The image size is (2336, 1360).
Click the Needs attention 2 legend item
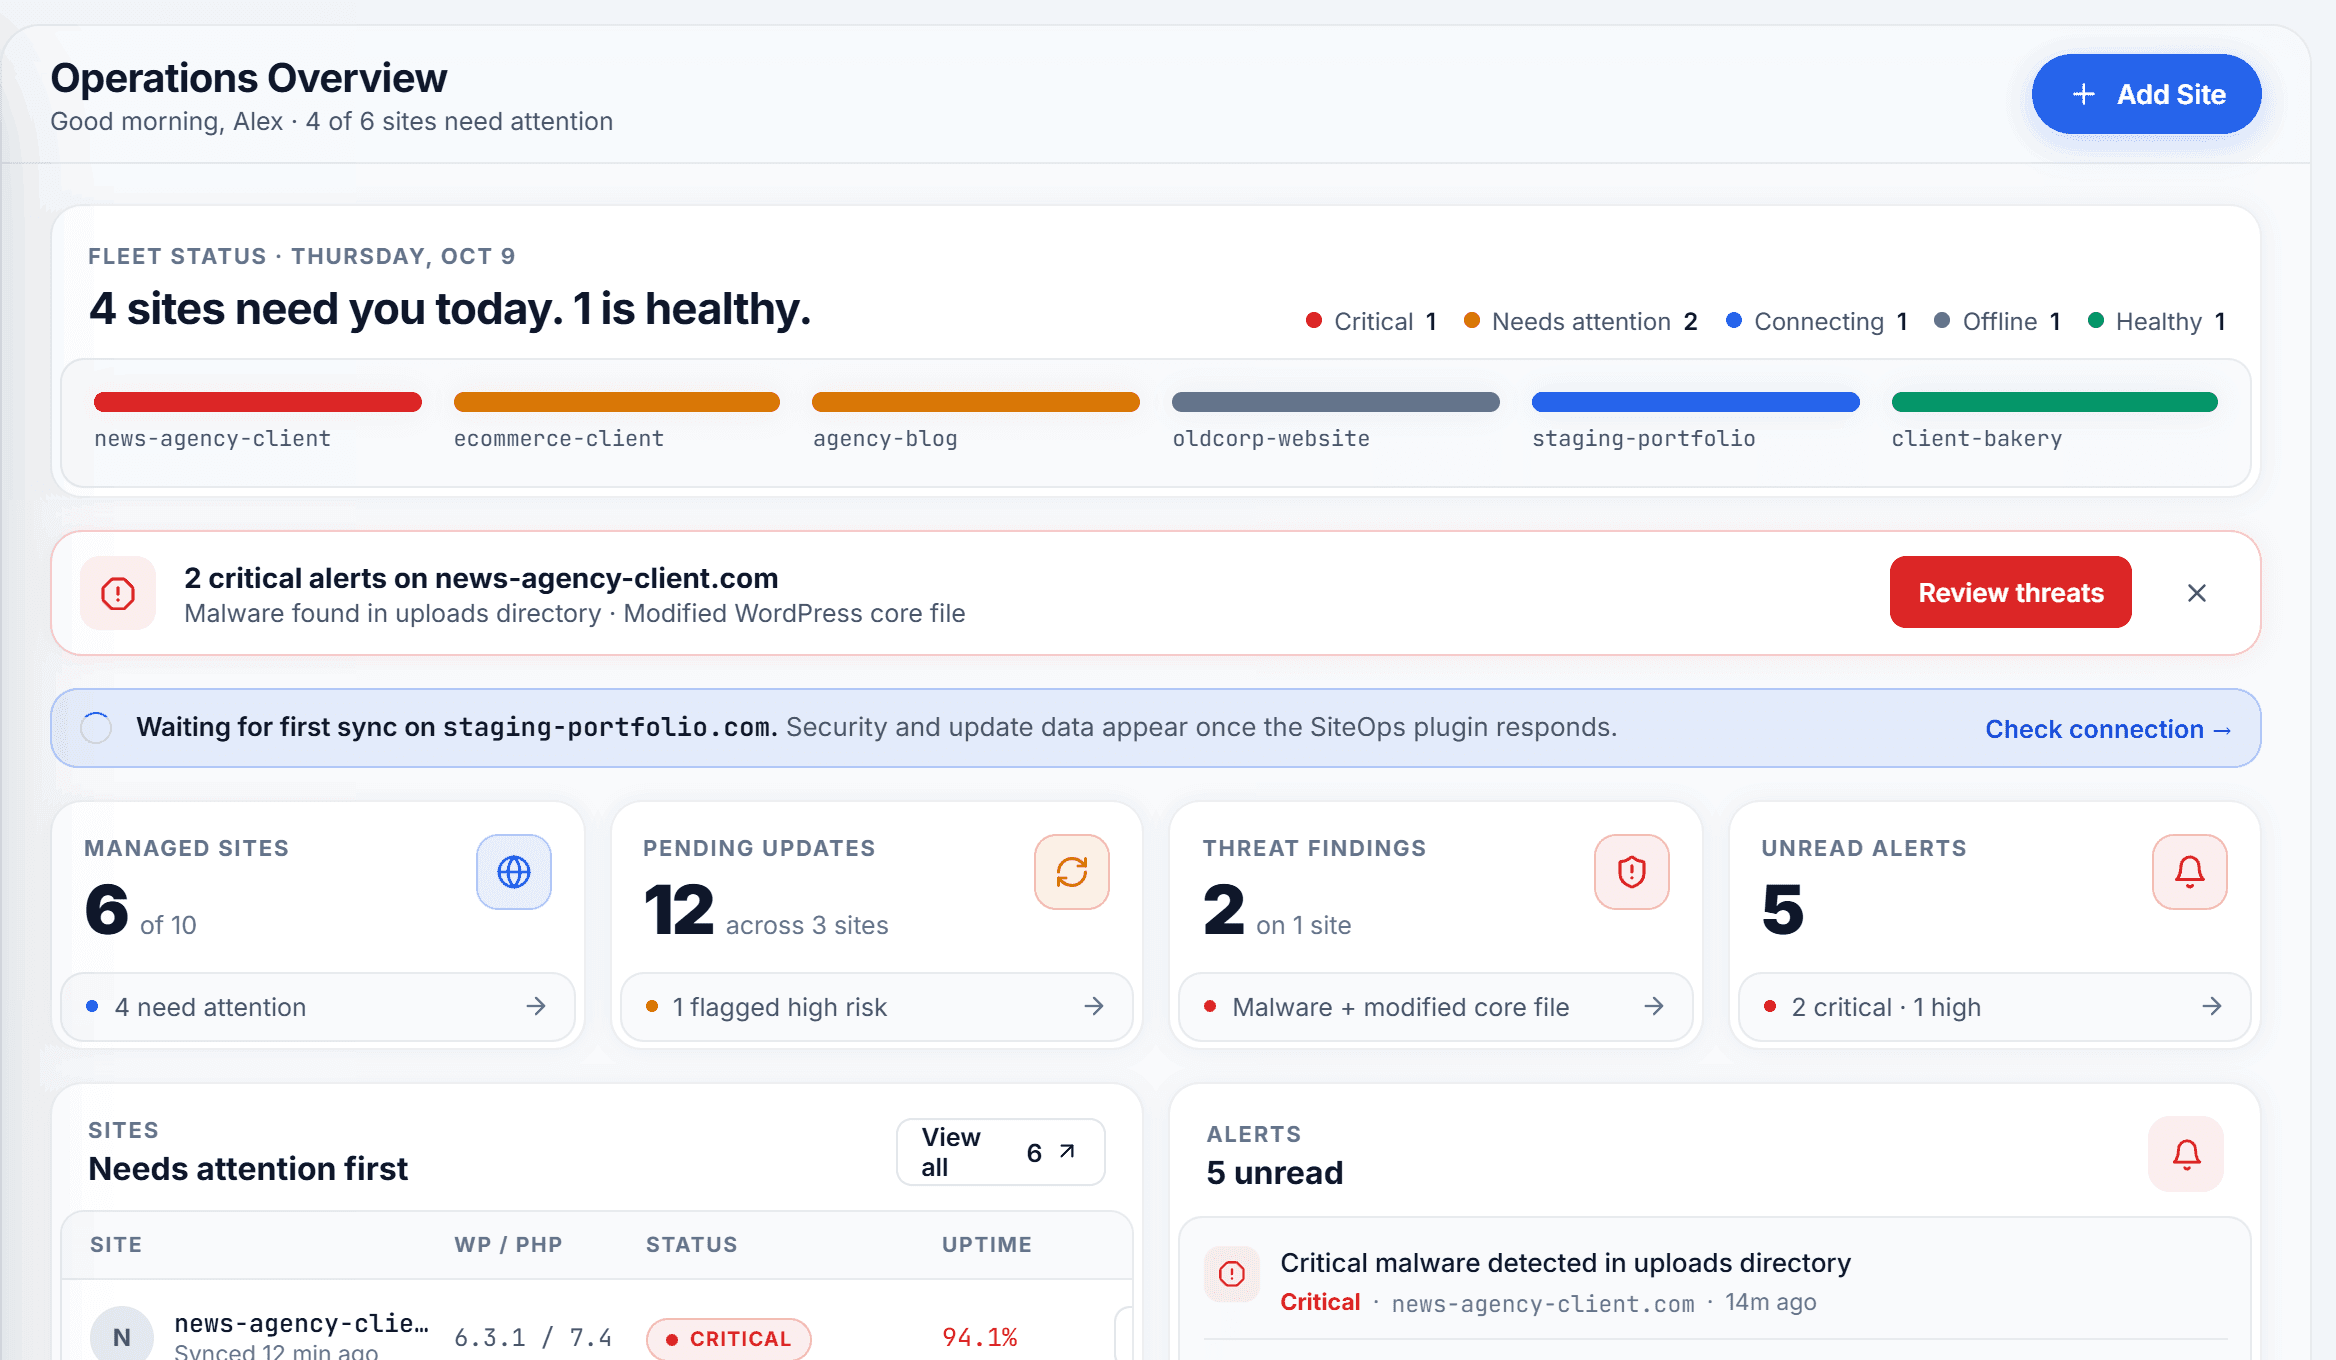click(x=1581, y=321)
